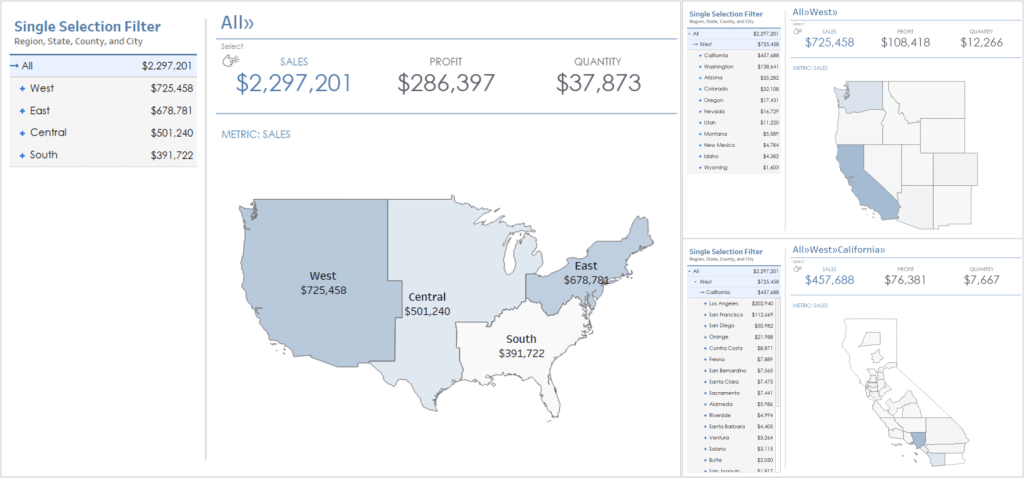Click the hand icon next to $457,688 sales

pyautogui.click(x=797, y=268)
